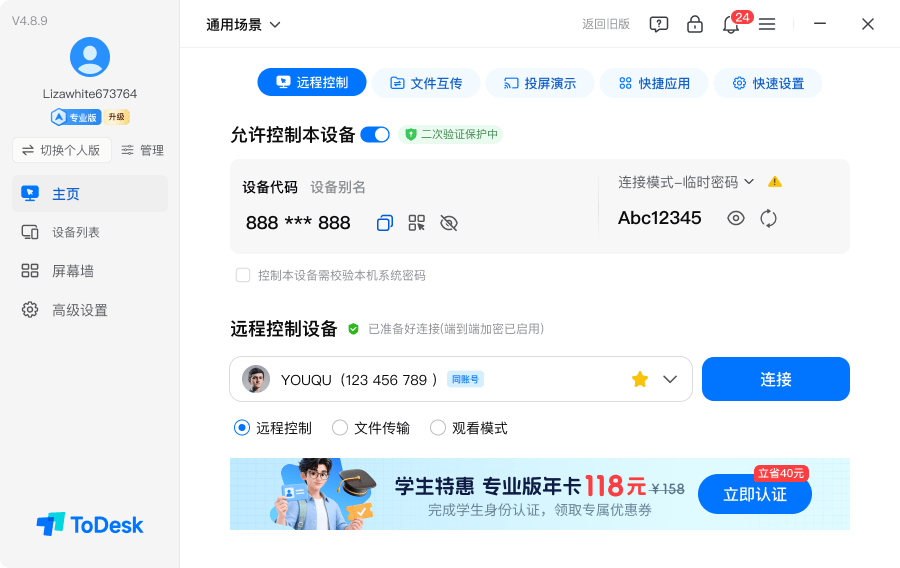
Task: Click the favorite star icon
Action: tap(639, 379)
